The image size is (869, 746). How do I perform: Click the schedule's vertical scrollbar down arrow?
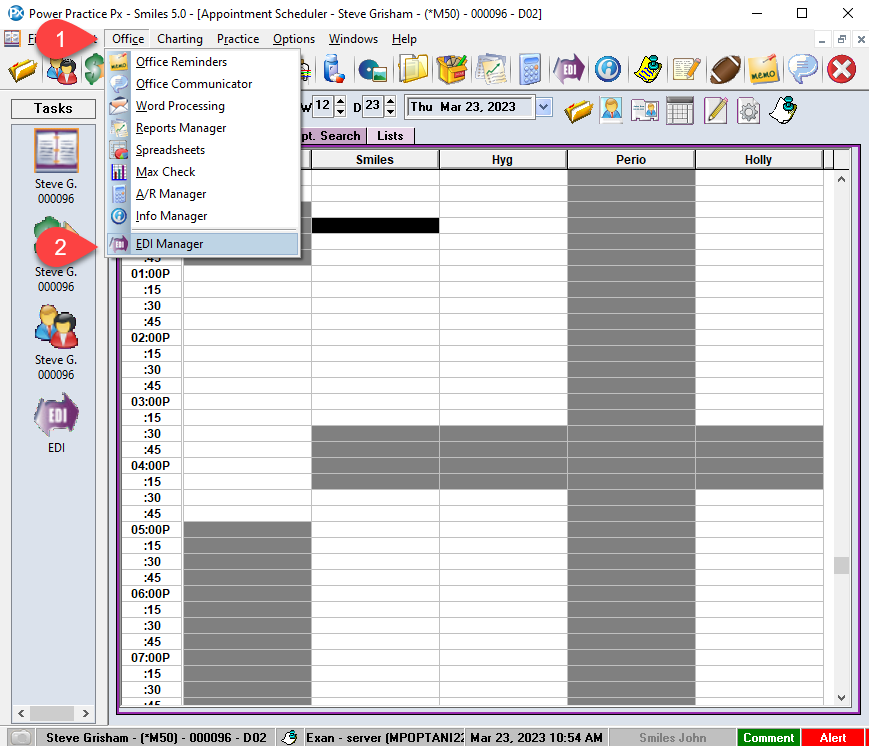841,698
